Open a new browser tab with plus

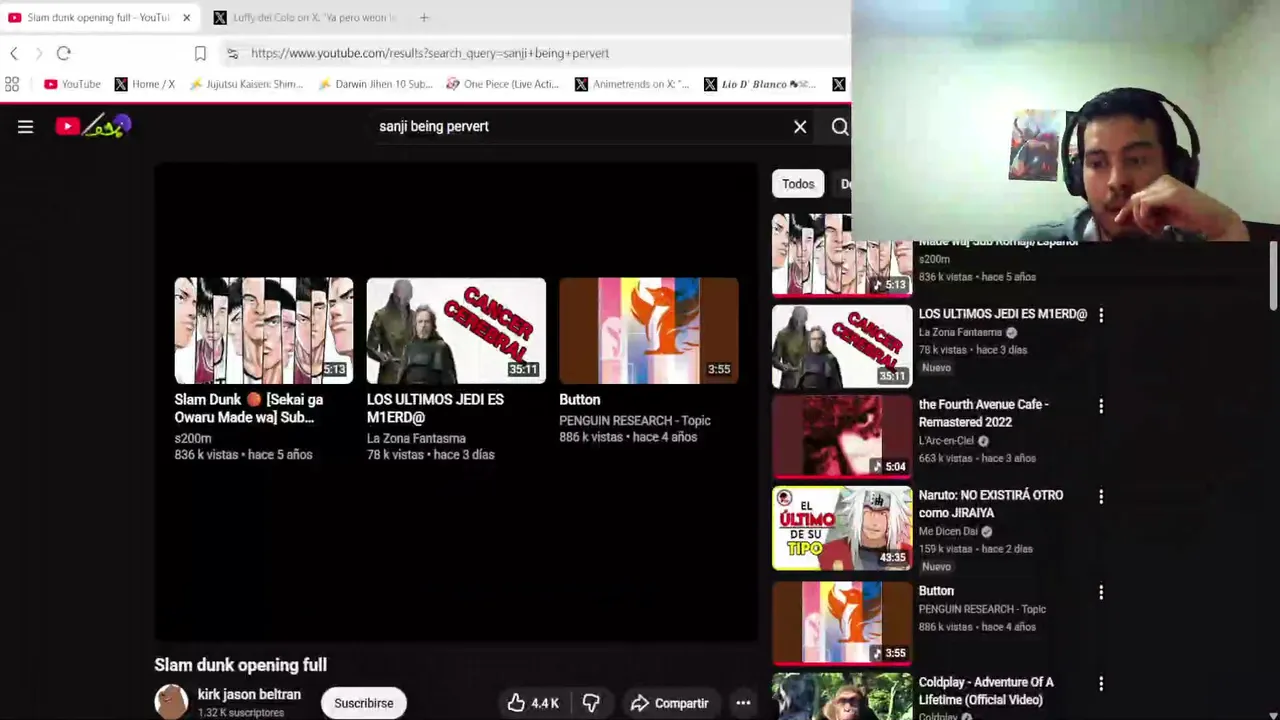tap(424, 17)
